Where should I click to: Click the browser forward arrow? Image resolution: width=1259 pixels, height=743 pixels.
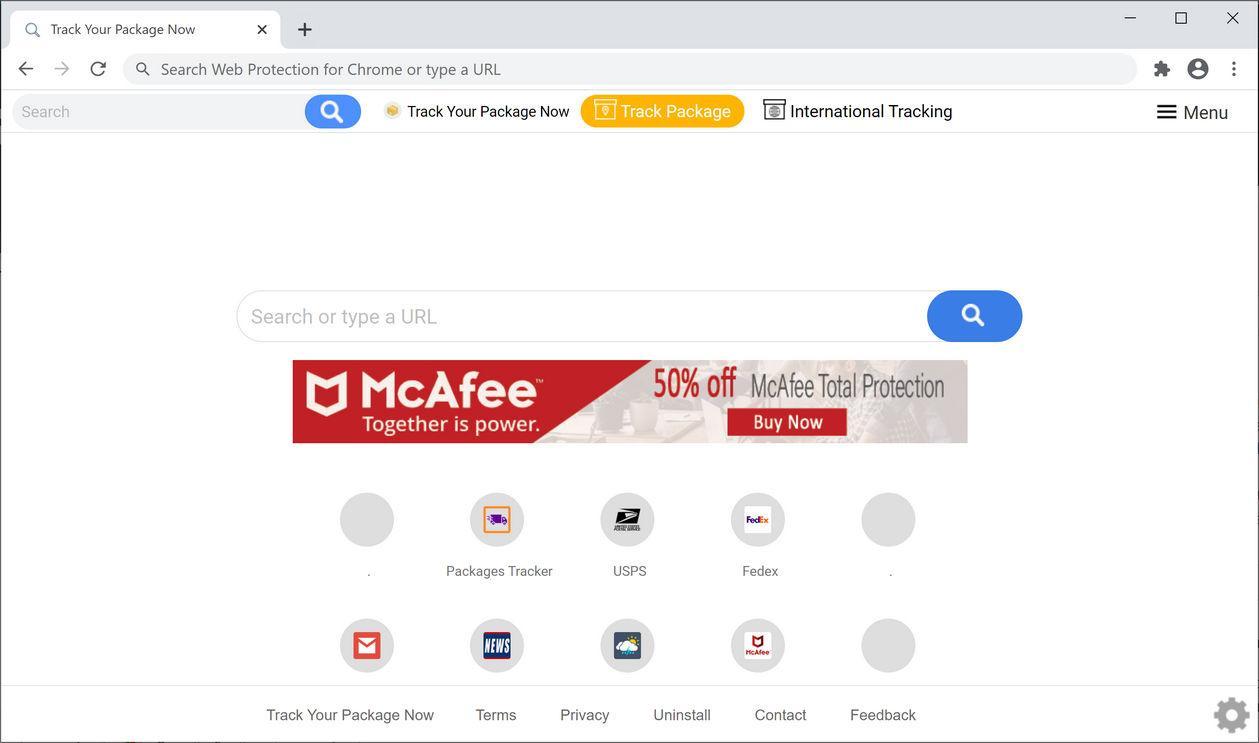[x=62, y=69]
